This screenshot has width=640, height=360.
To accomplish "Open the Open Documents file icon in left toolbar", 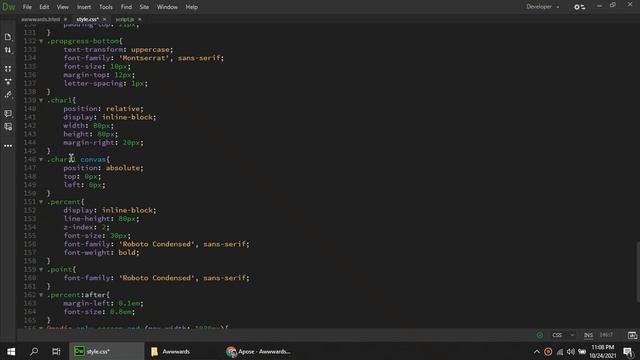I will (x=8, y=37).
